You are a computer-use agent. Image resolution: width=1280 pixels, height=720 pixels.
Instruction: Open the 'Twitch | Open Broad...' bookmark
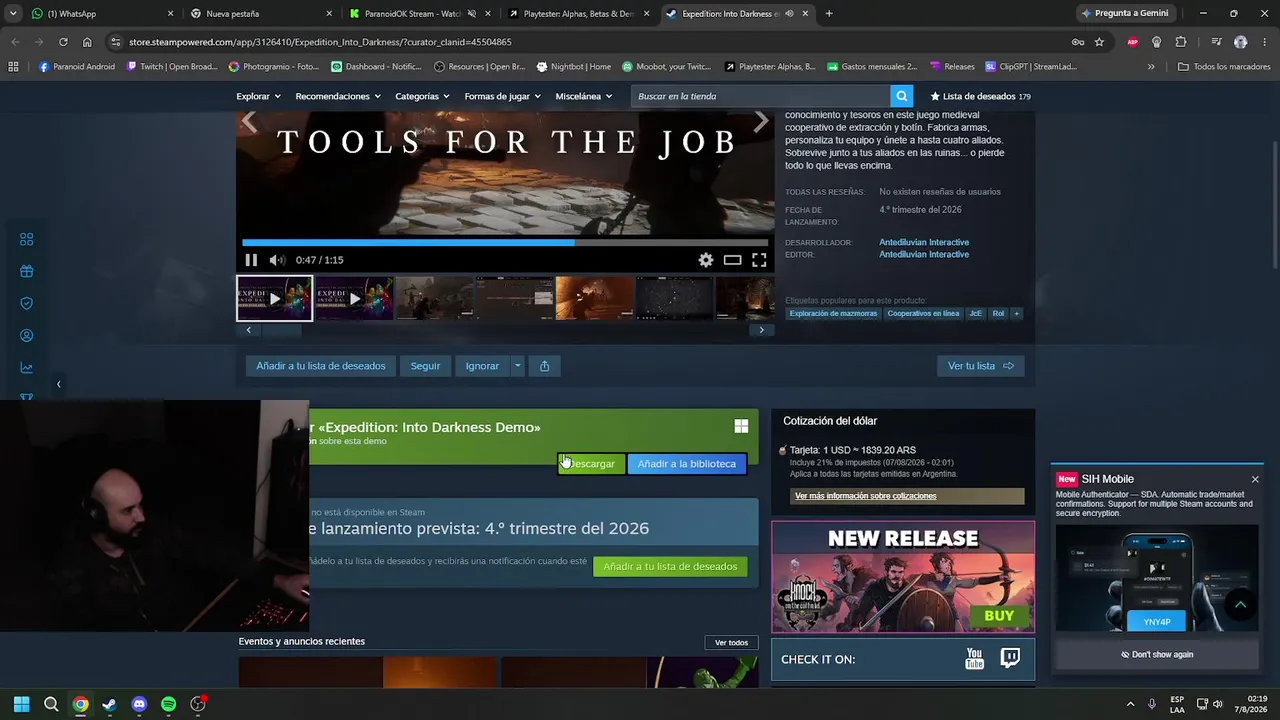tap(174, 67)
